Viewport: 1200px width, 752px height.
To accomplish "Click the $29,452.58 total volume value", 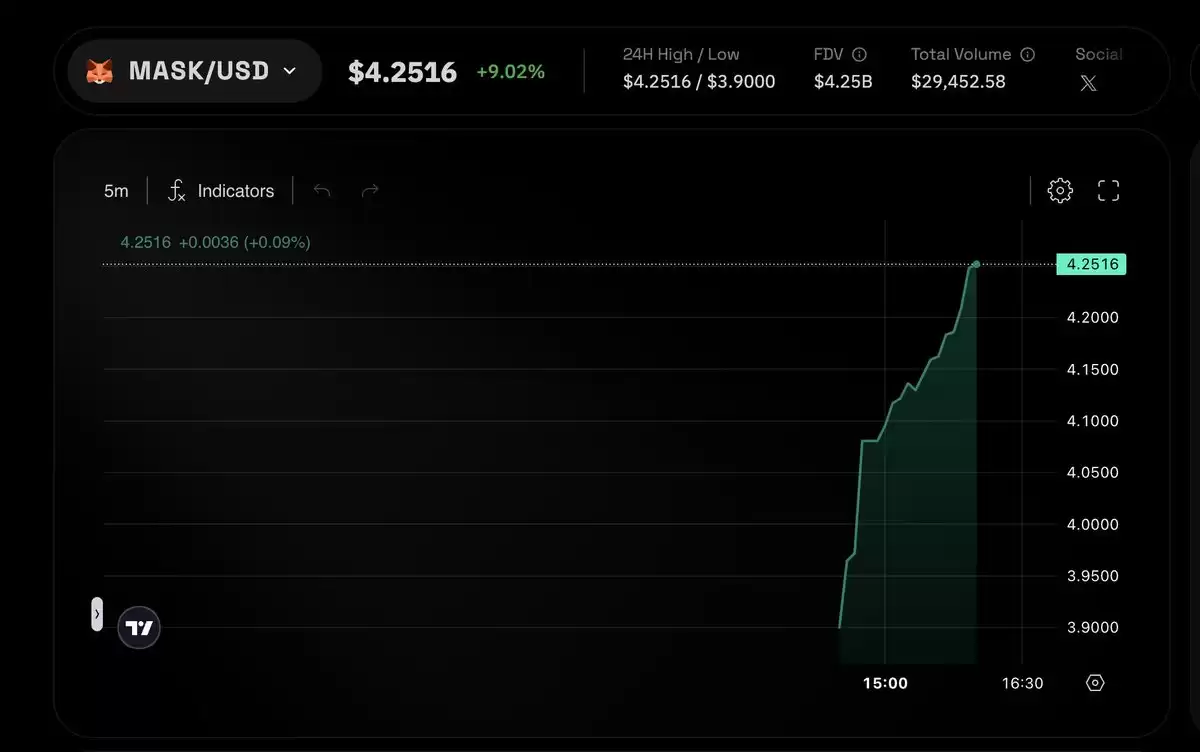I will (958, 82).
